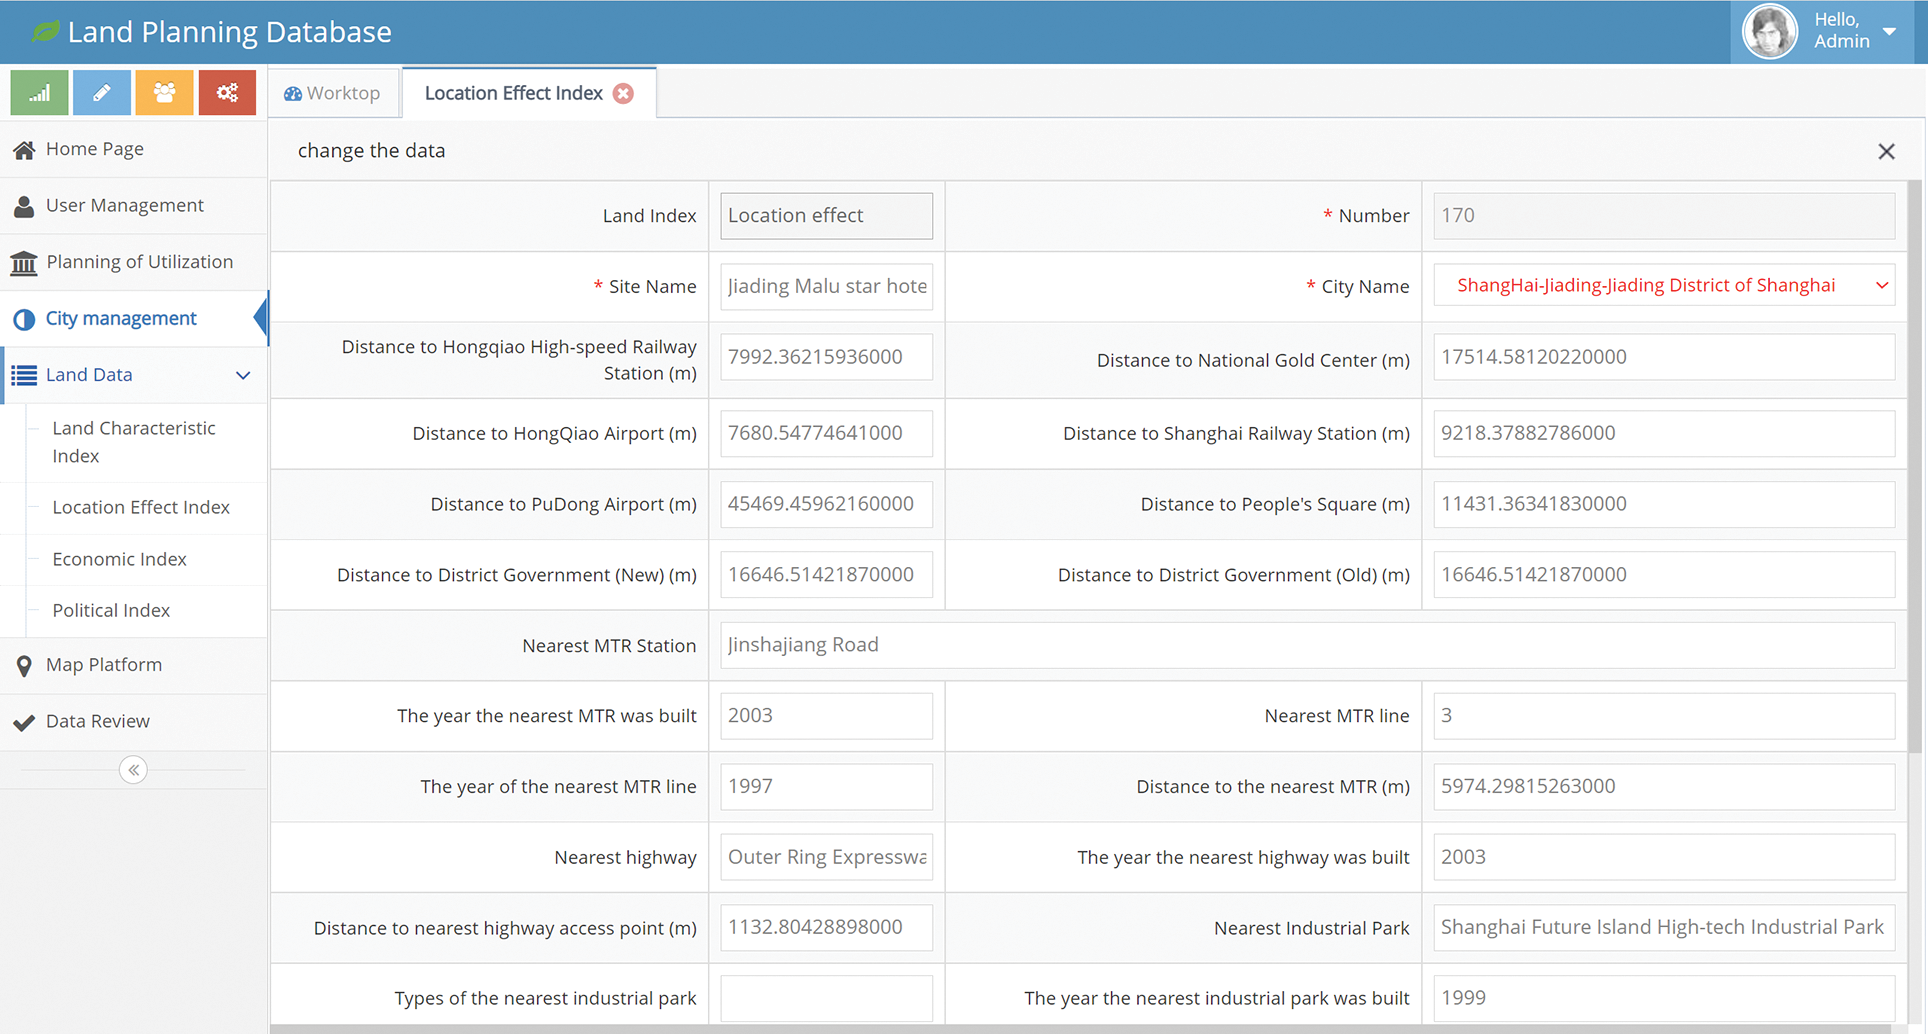This screenshot has height=1034, width=1928.
Task: Click the blue pencil edit icon
Action: click(x=102, y=93)
